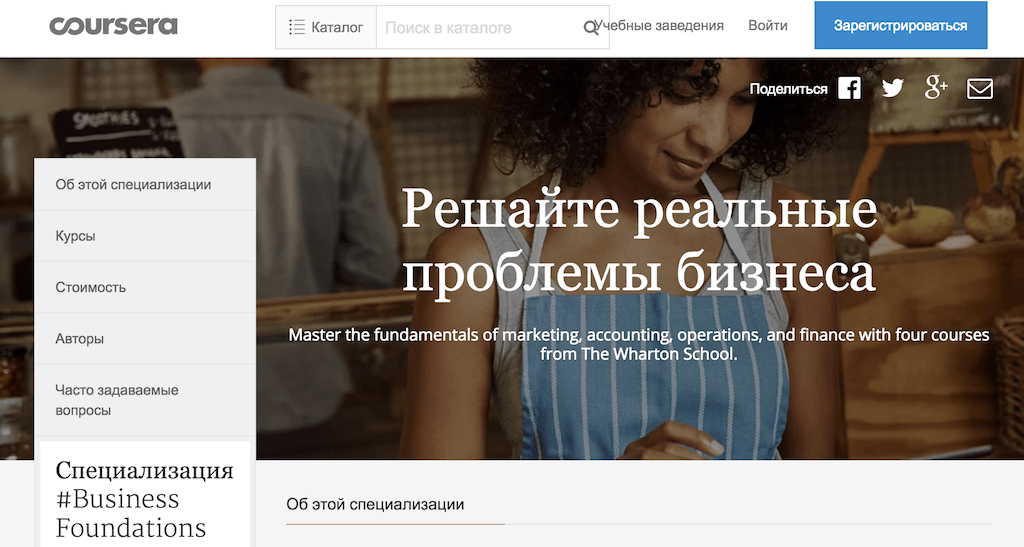Share via the Twitter bird icon

(x=893, y=88)
